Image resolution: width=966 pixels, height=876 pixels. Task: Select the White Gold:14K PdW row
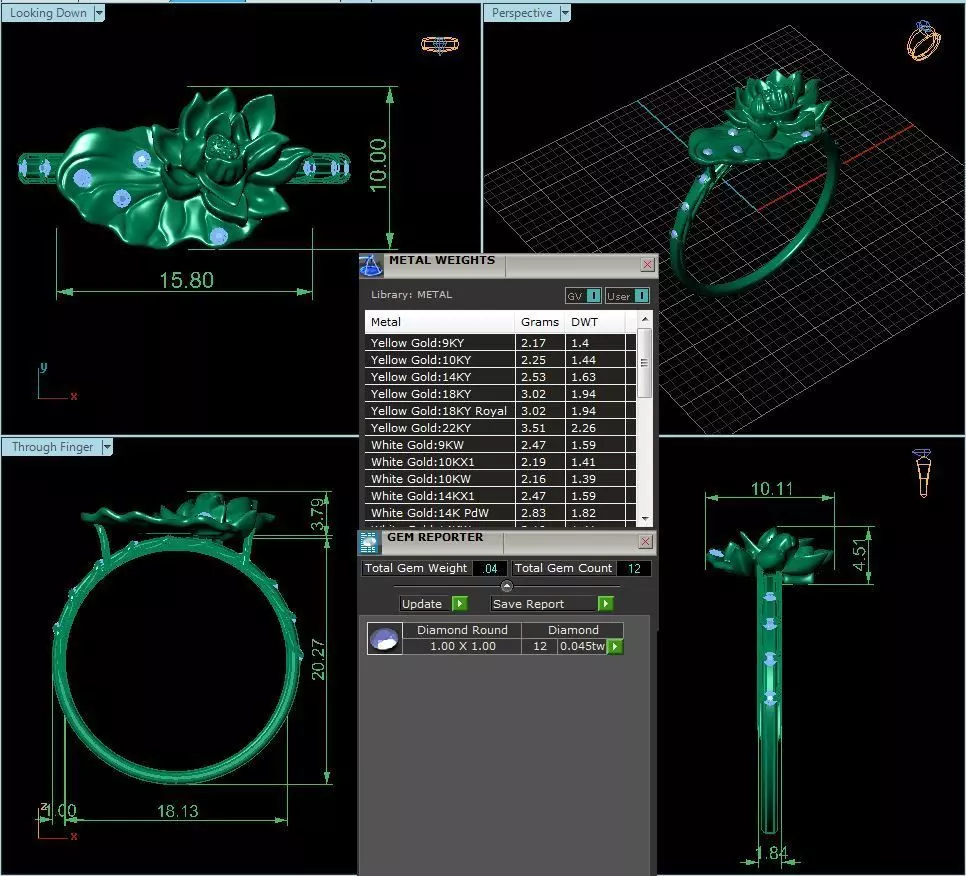[x=500, y=513]
